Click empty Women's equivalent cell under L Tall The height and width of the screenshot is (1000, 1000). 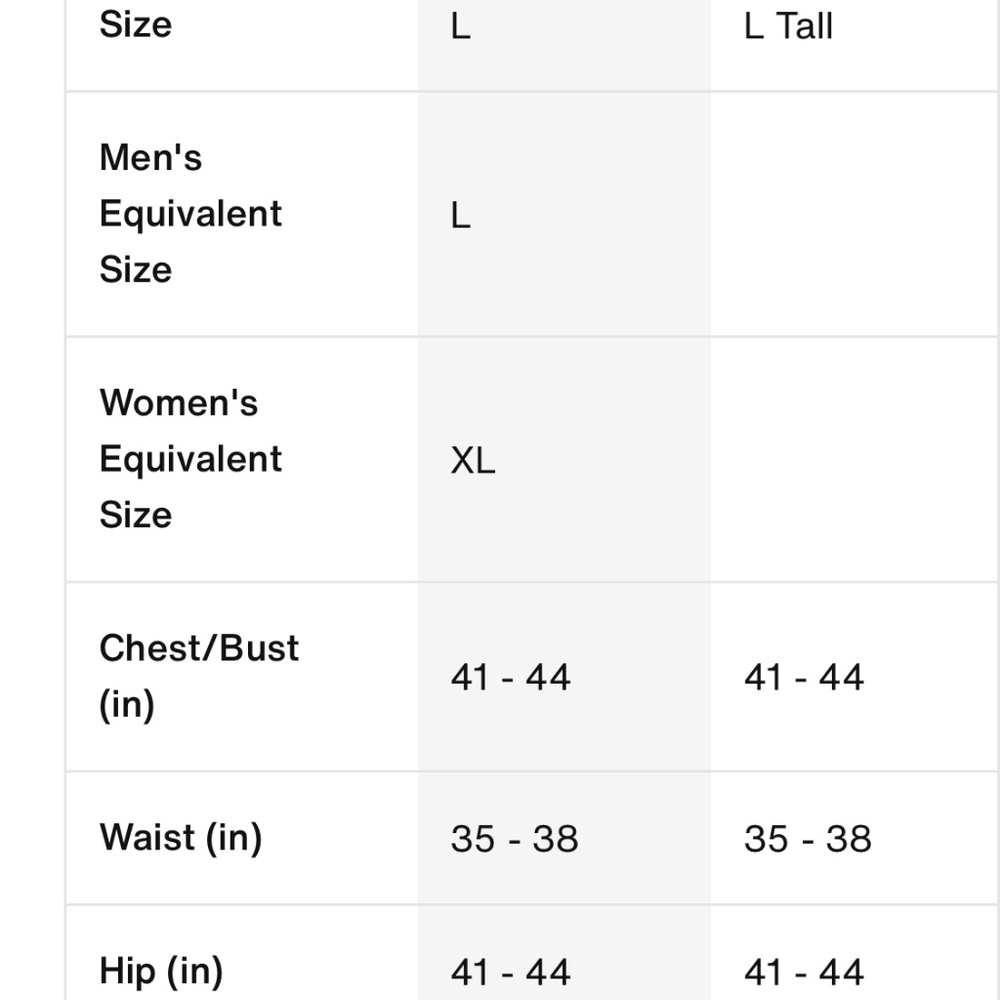click(x=853, y=461)
